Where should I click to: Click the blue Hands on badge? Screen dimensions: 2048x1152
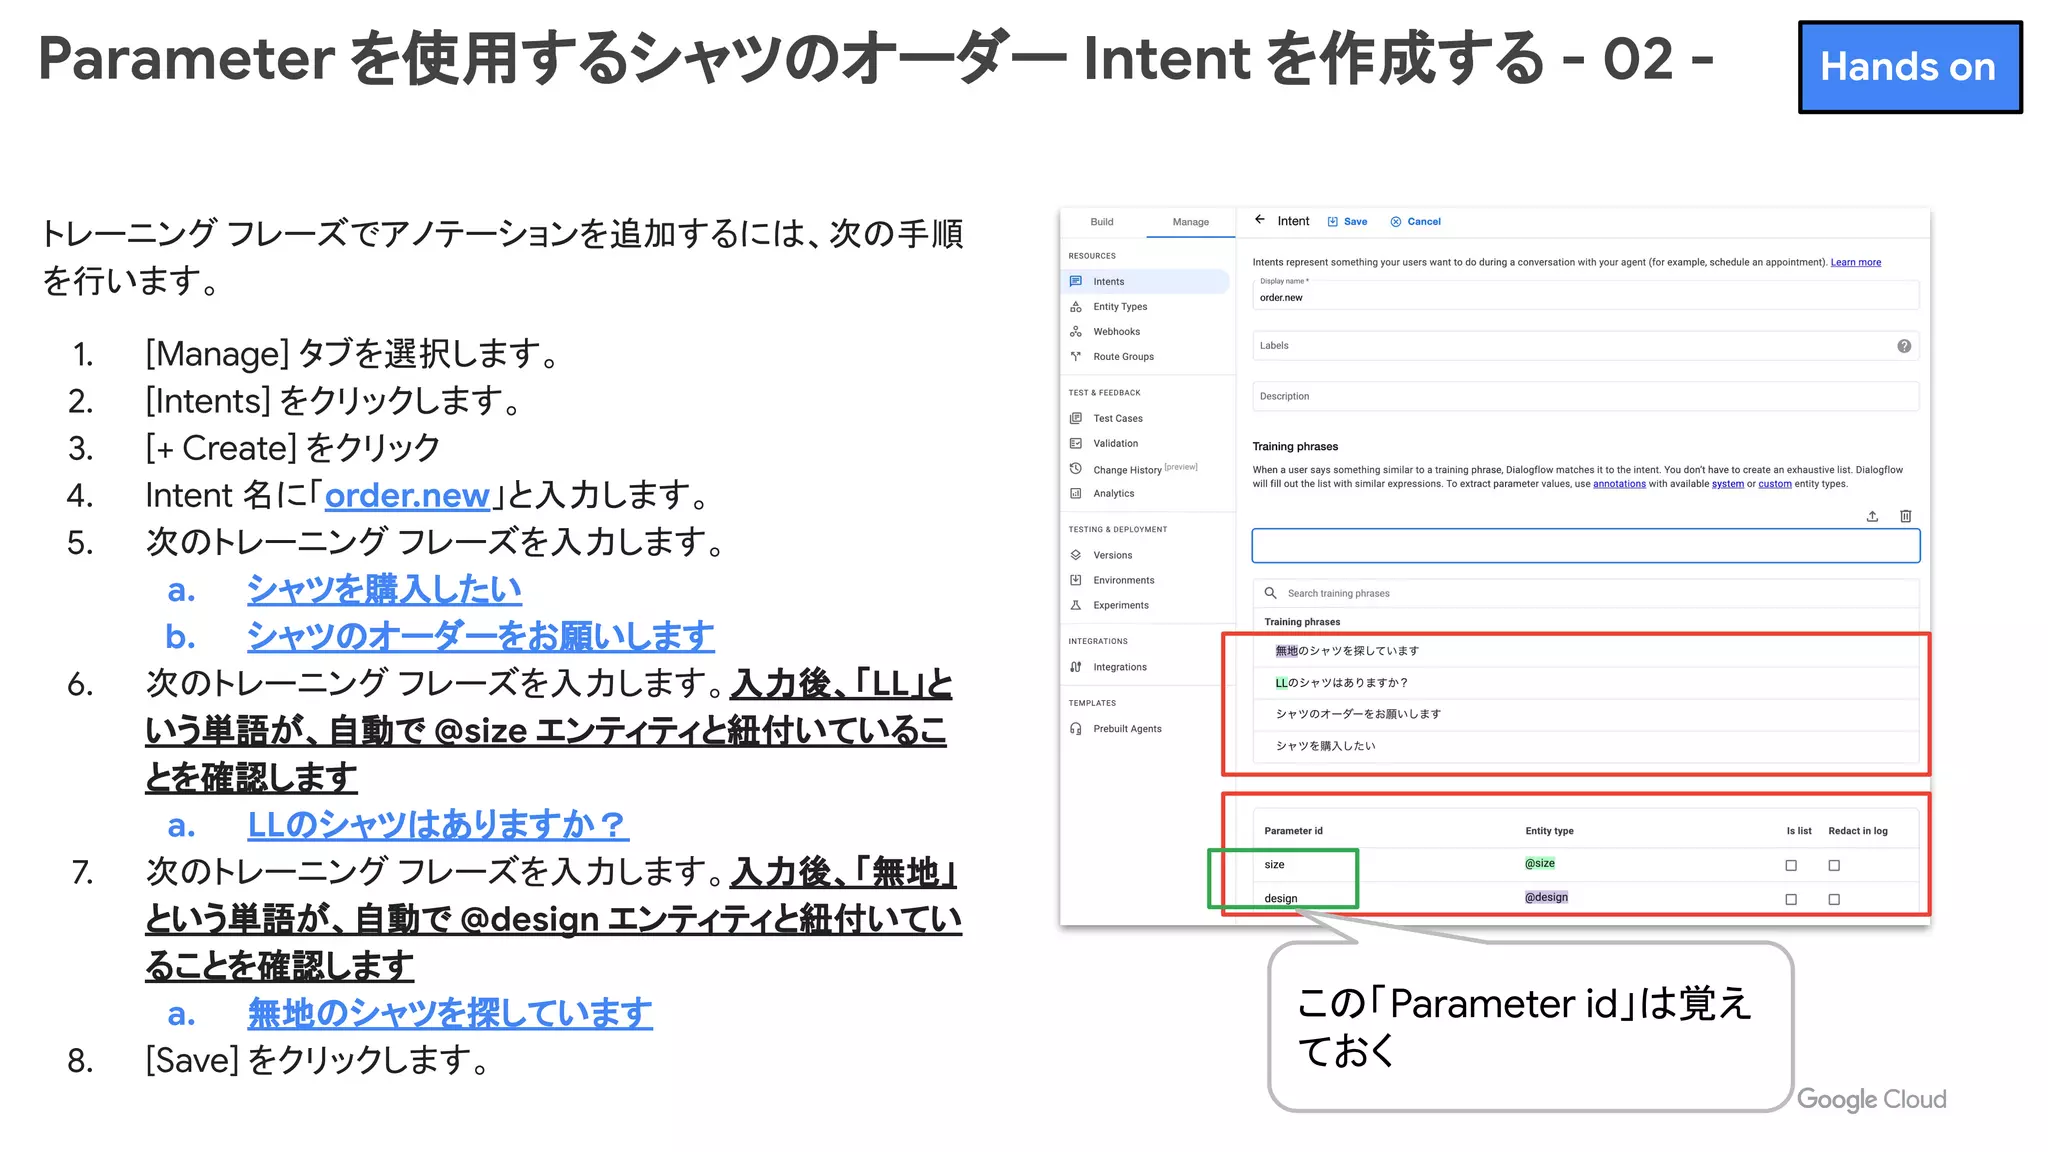[x=1909, y=67]
